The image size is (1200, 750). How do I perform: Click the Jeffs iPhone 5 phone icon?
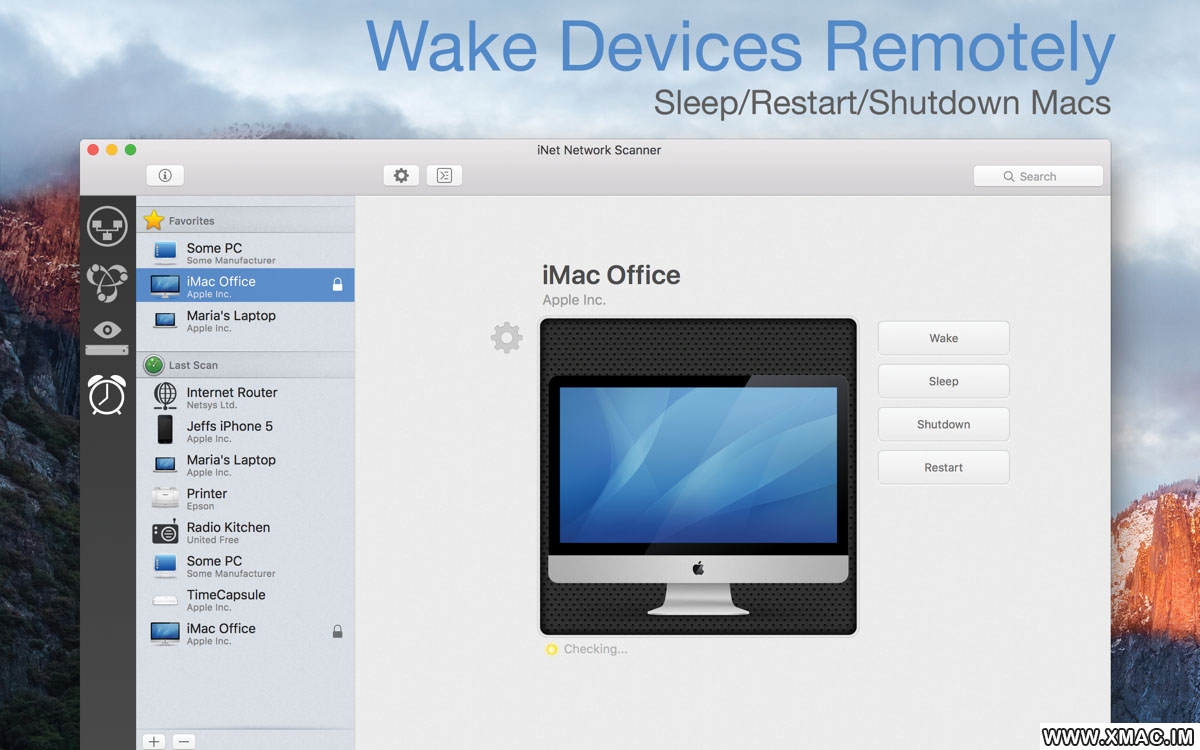[x=165, y=430]
